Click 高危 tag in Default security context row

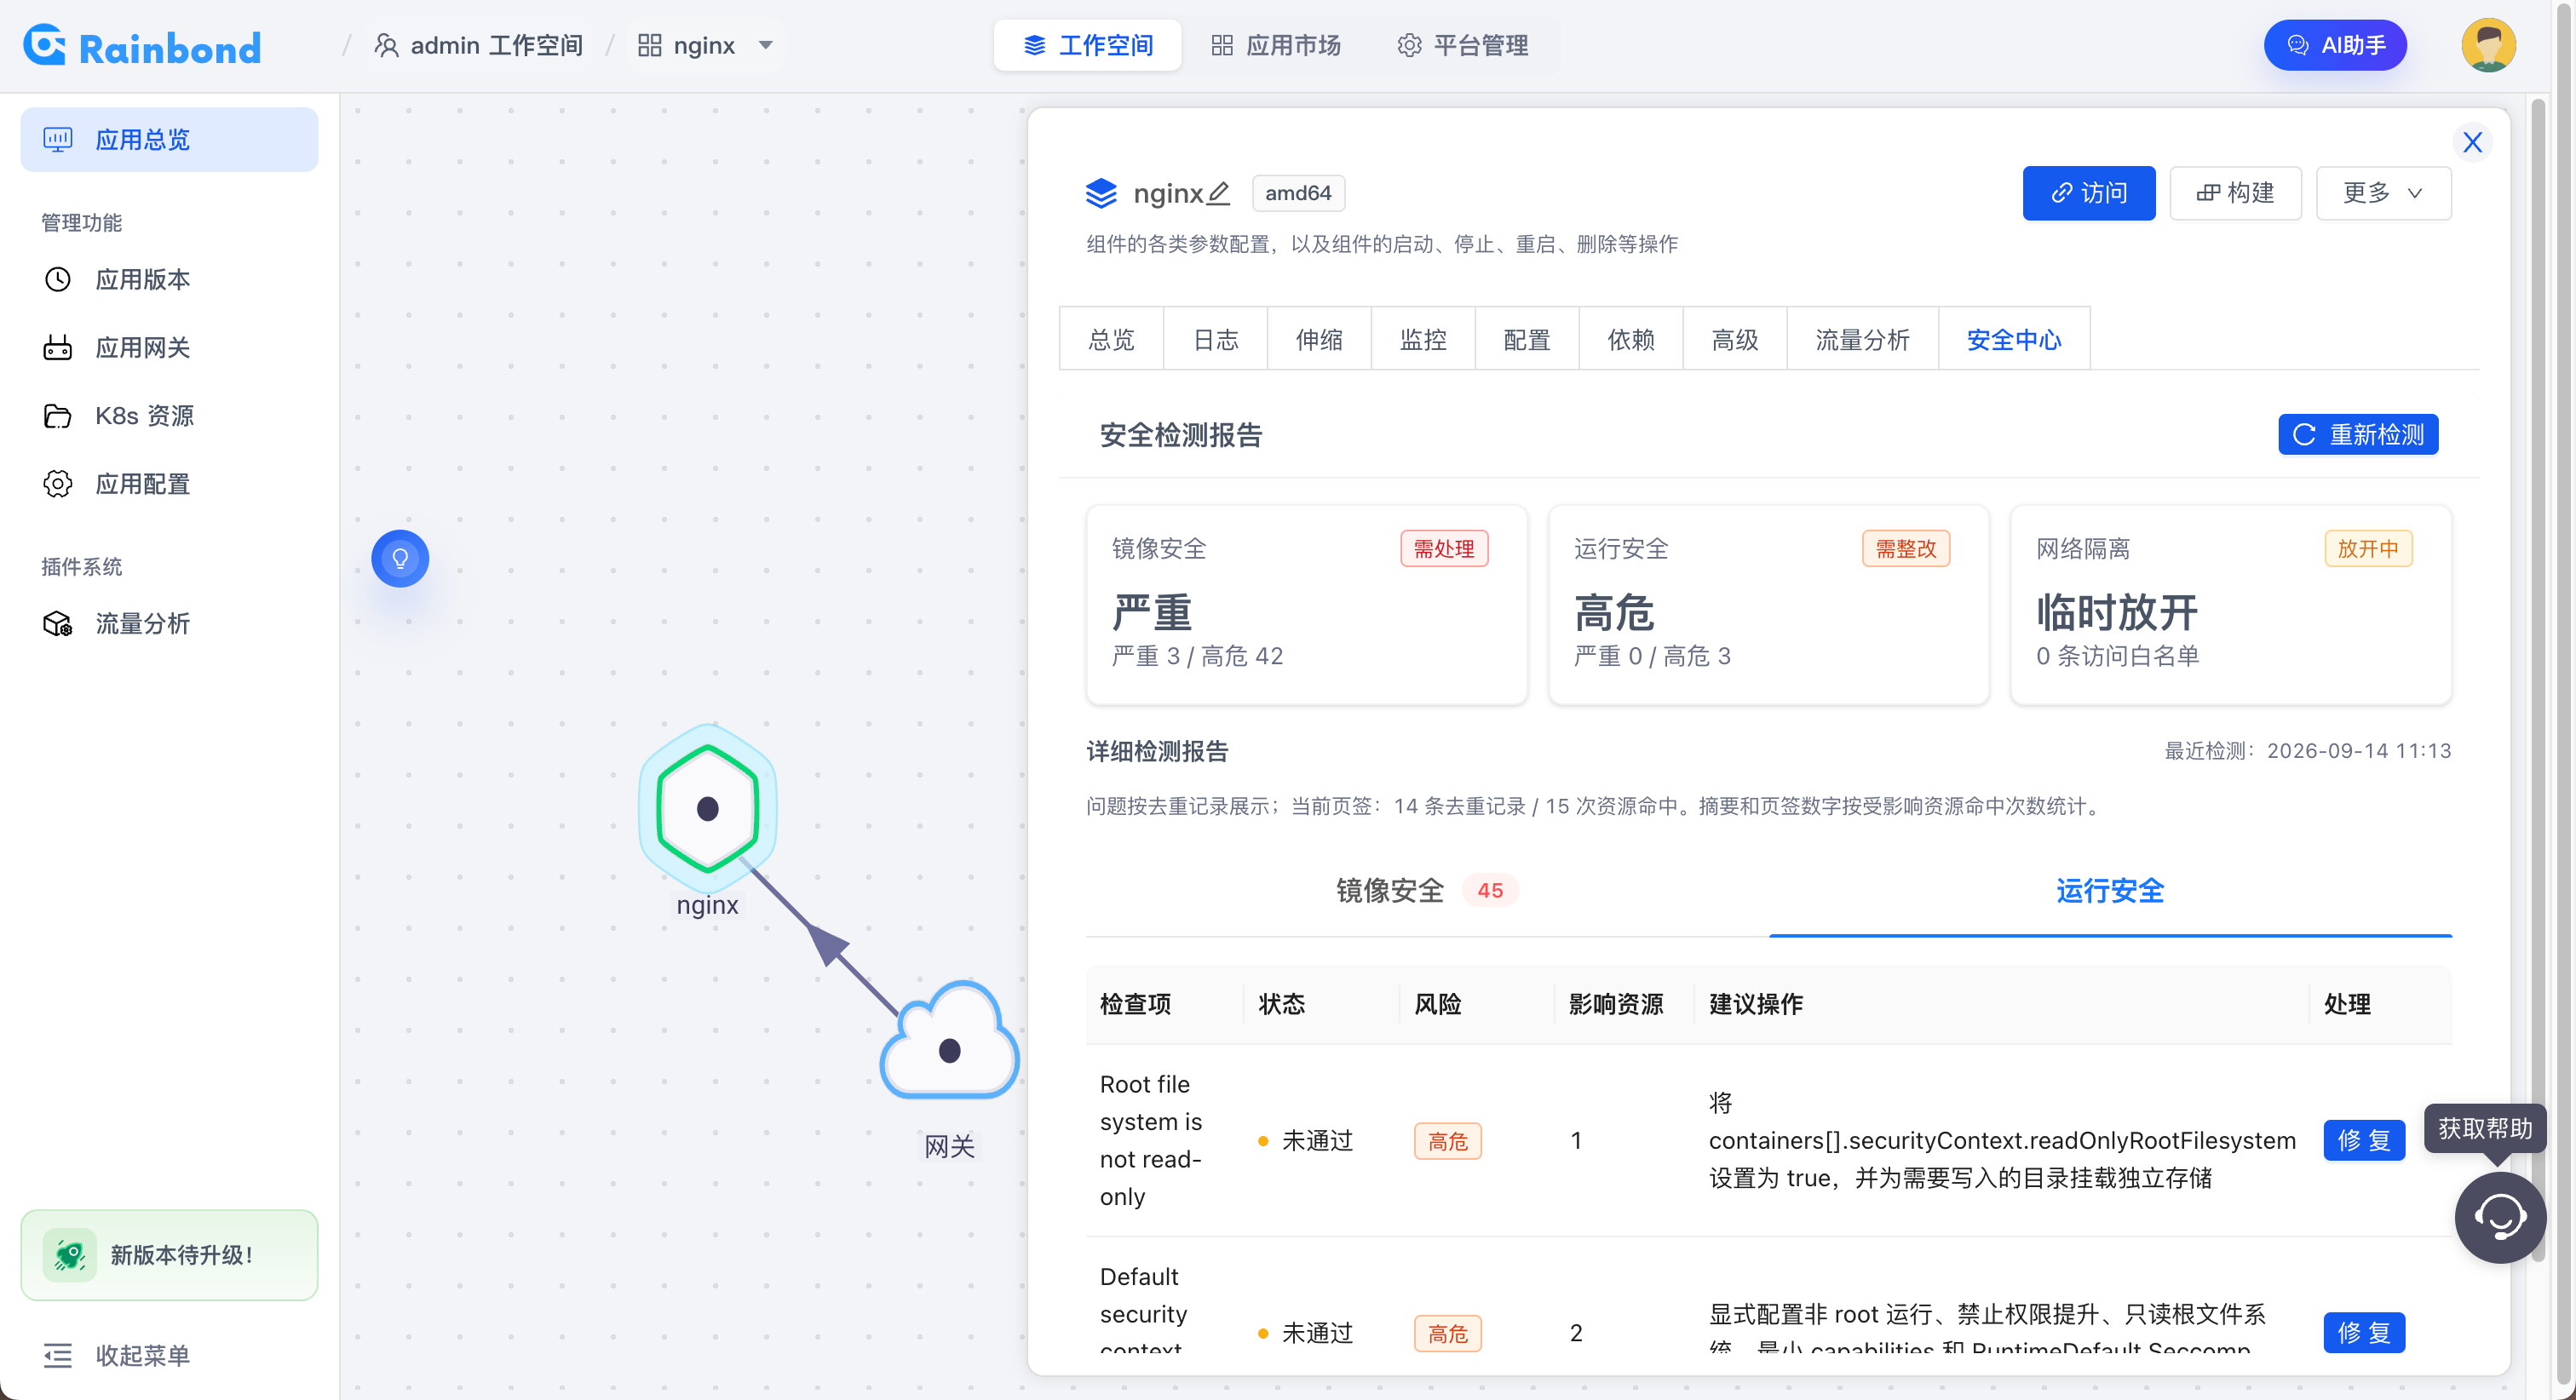[x=1447, y=1332]
